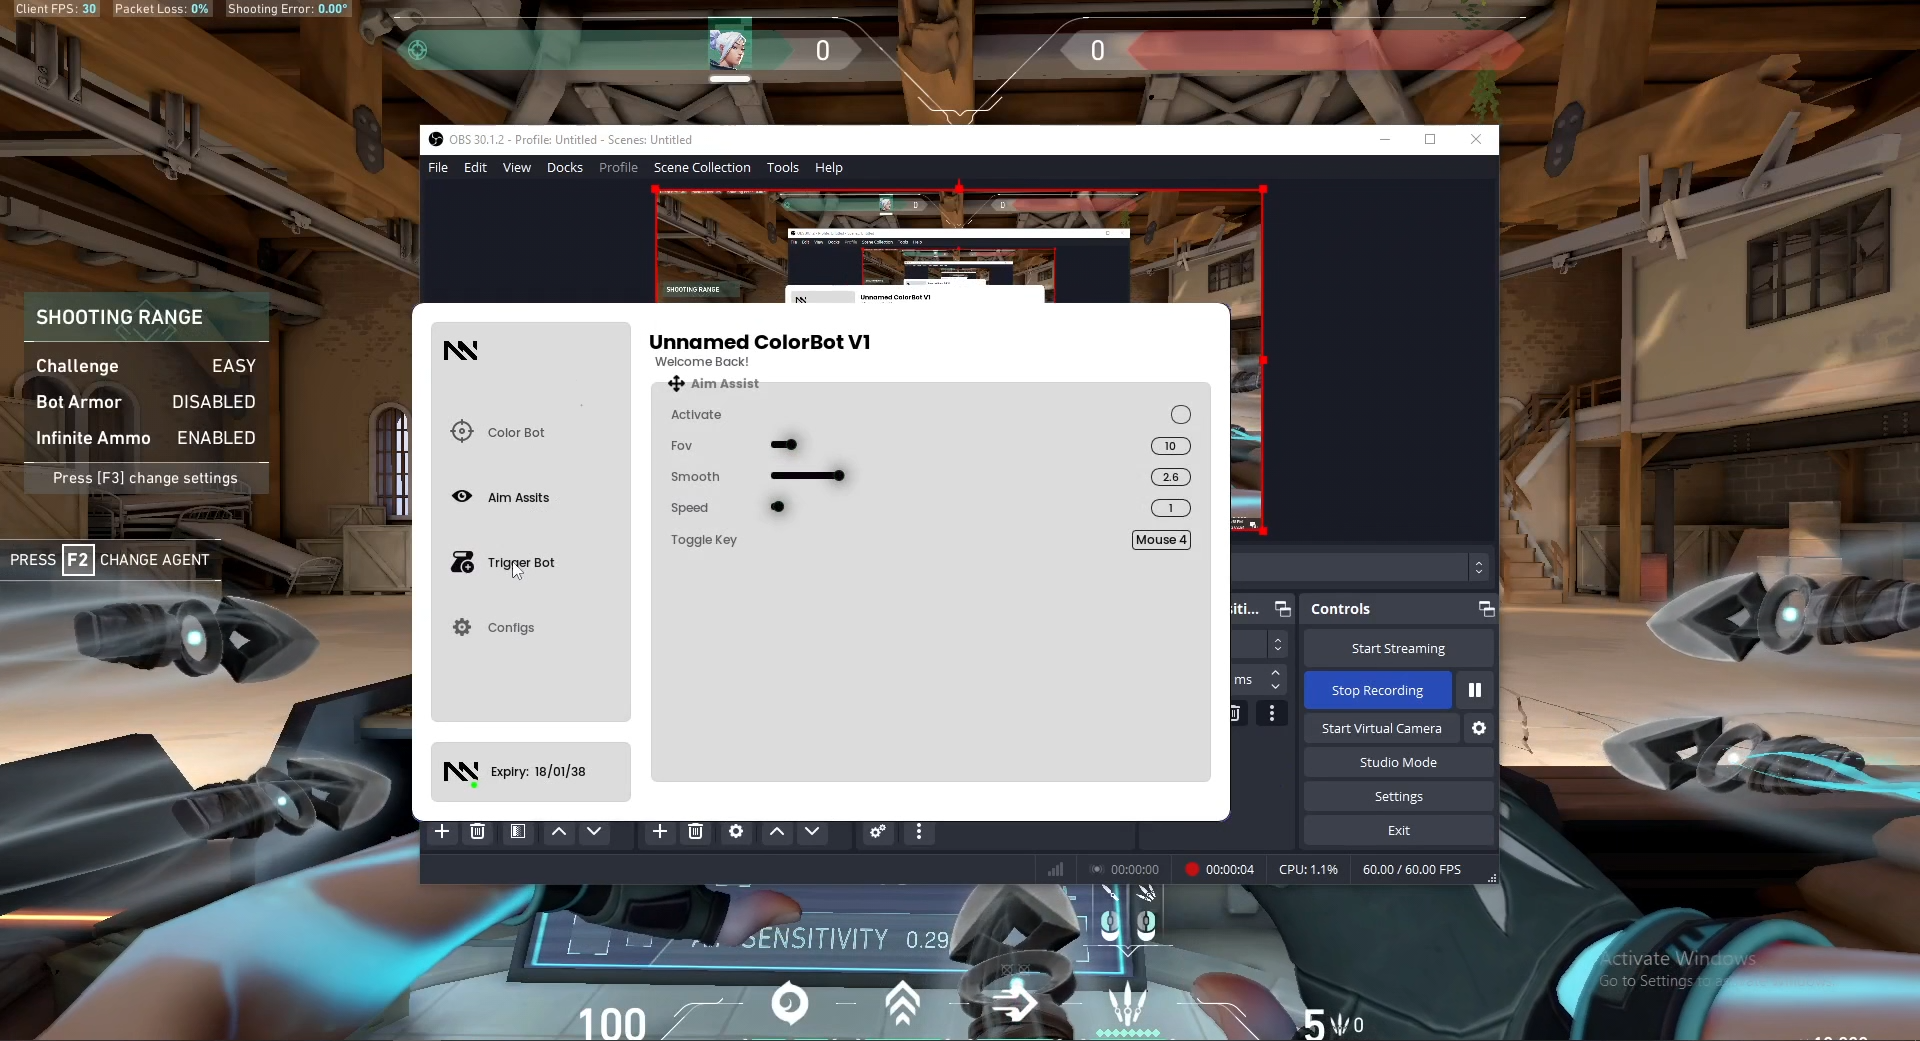
Task: Click the Expiry: 18/01/38 label
Action: pos(538,771)
